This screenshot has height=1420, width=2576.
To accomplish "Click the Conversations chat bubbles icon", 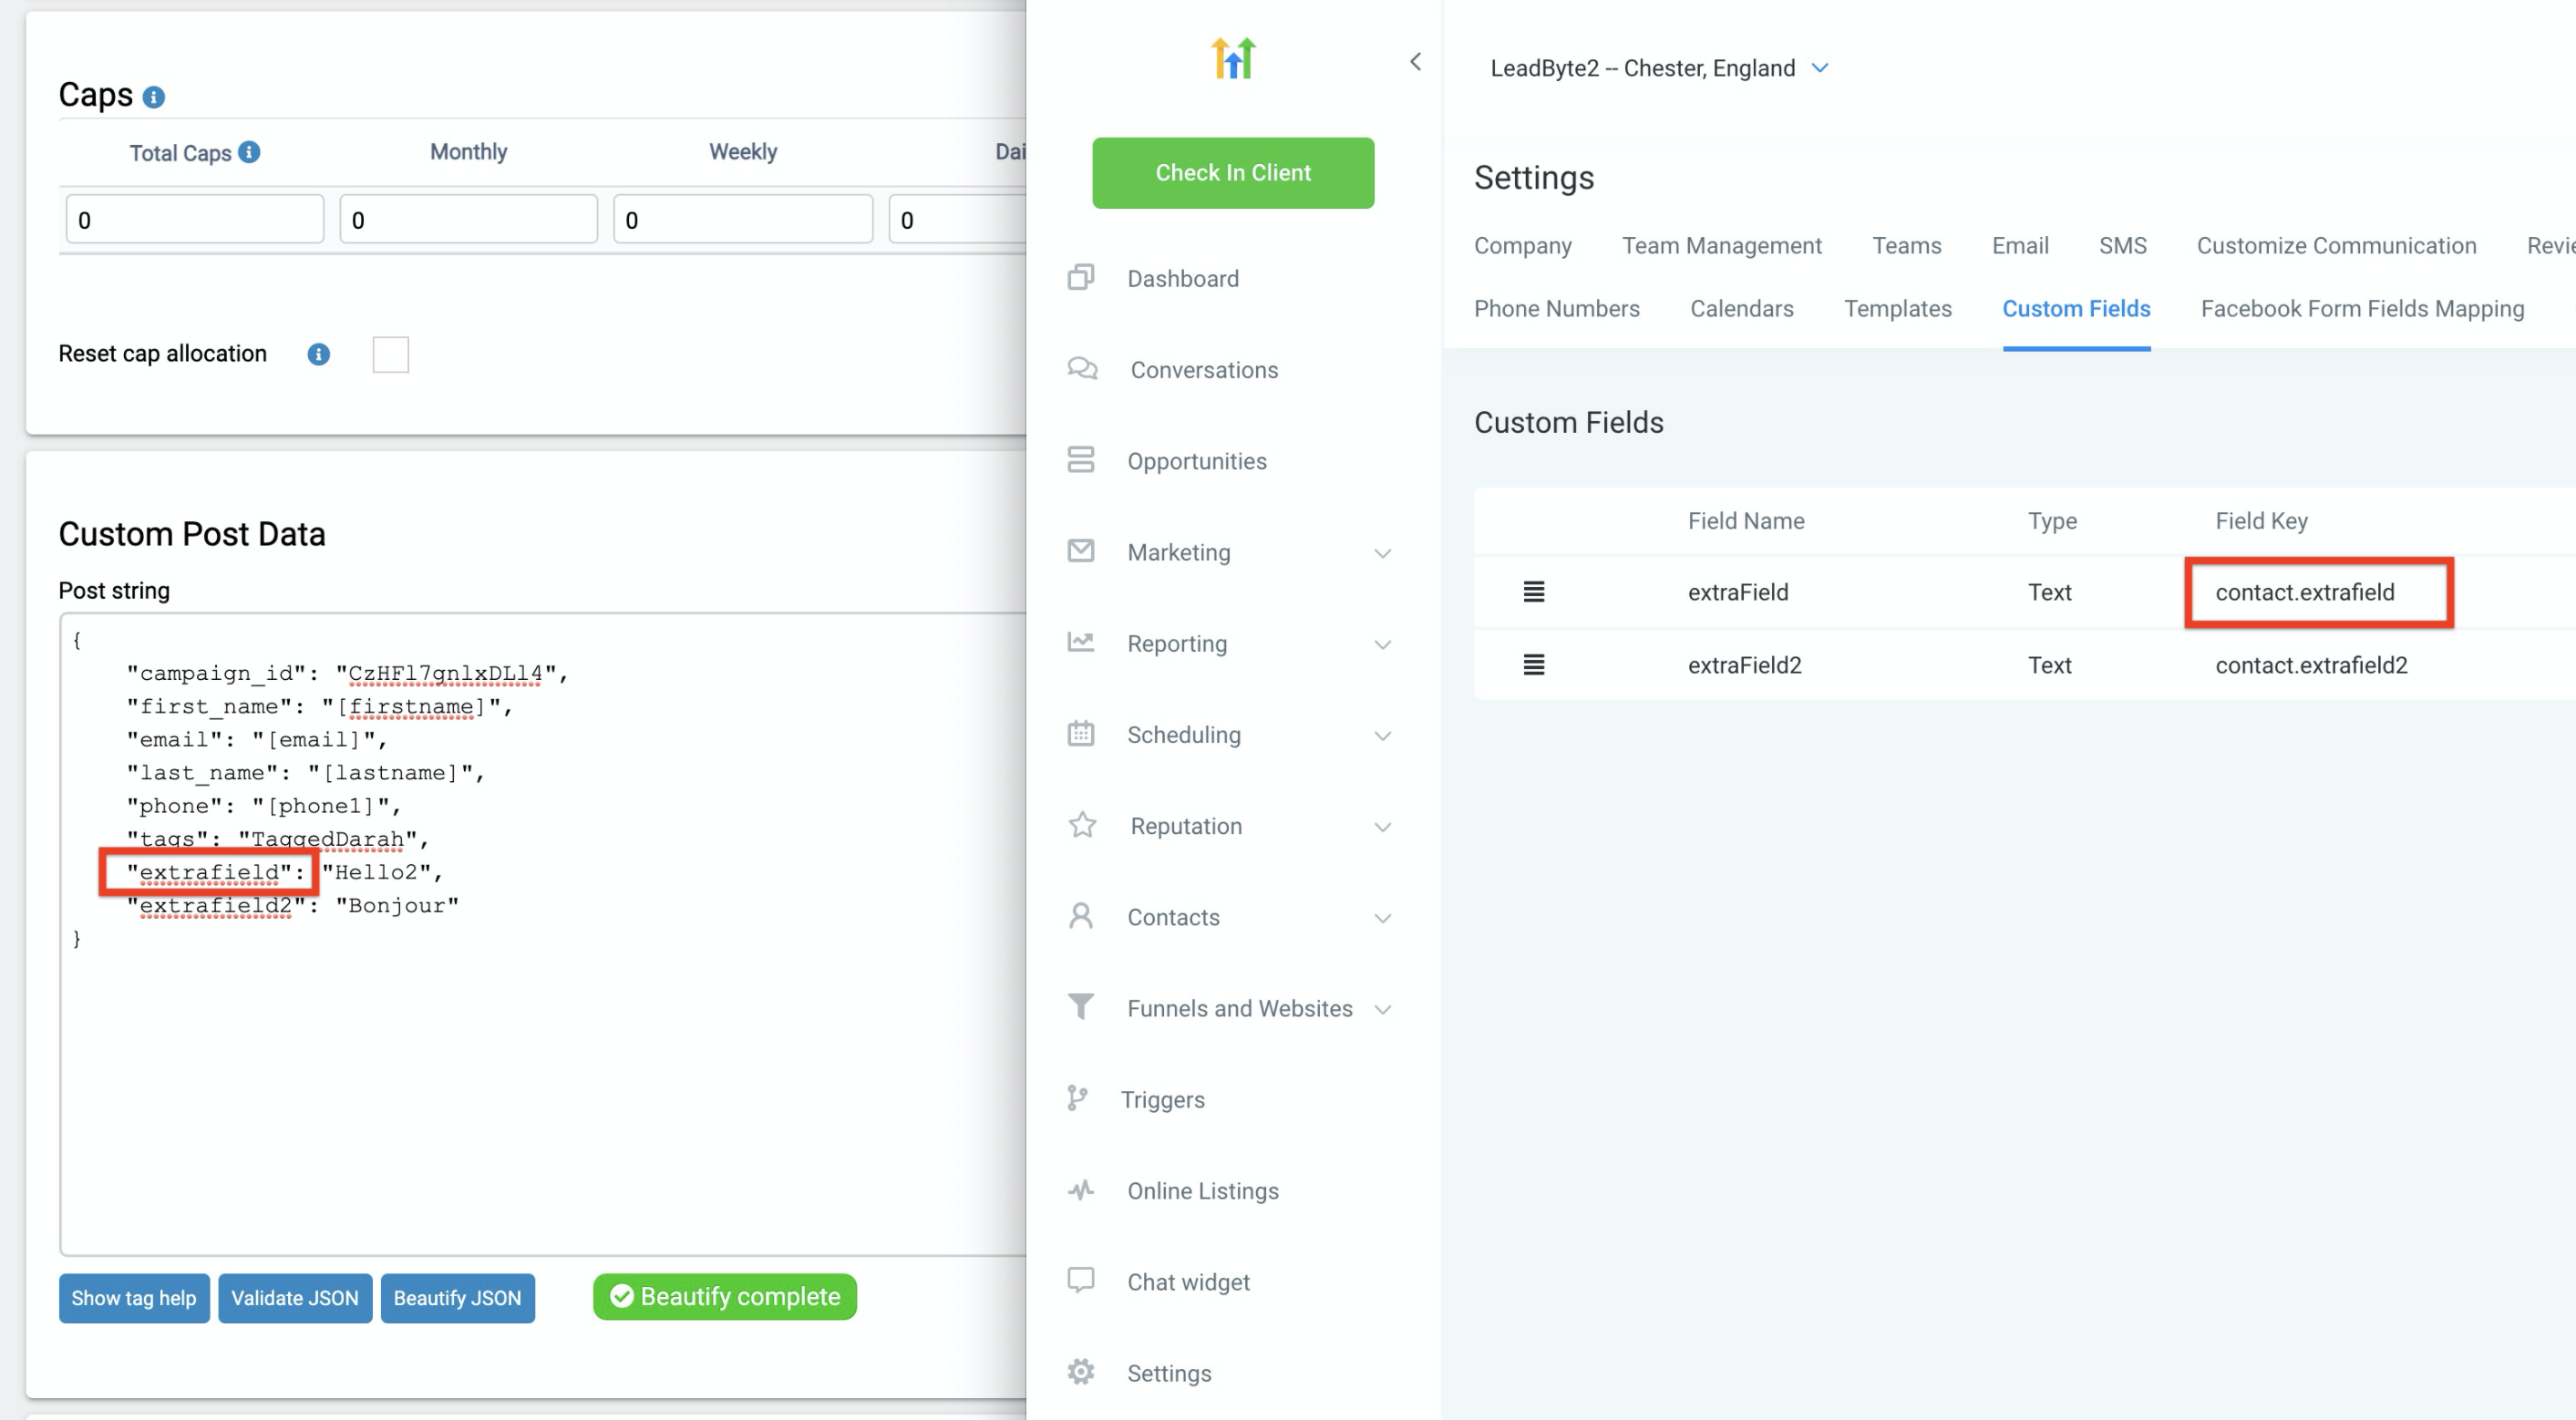I will pyautogui.click(x=1082, y=369).
